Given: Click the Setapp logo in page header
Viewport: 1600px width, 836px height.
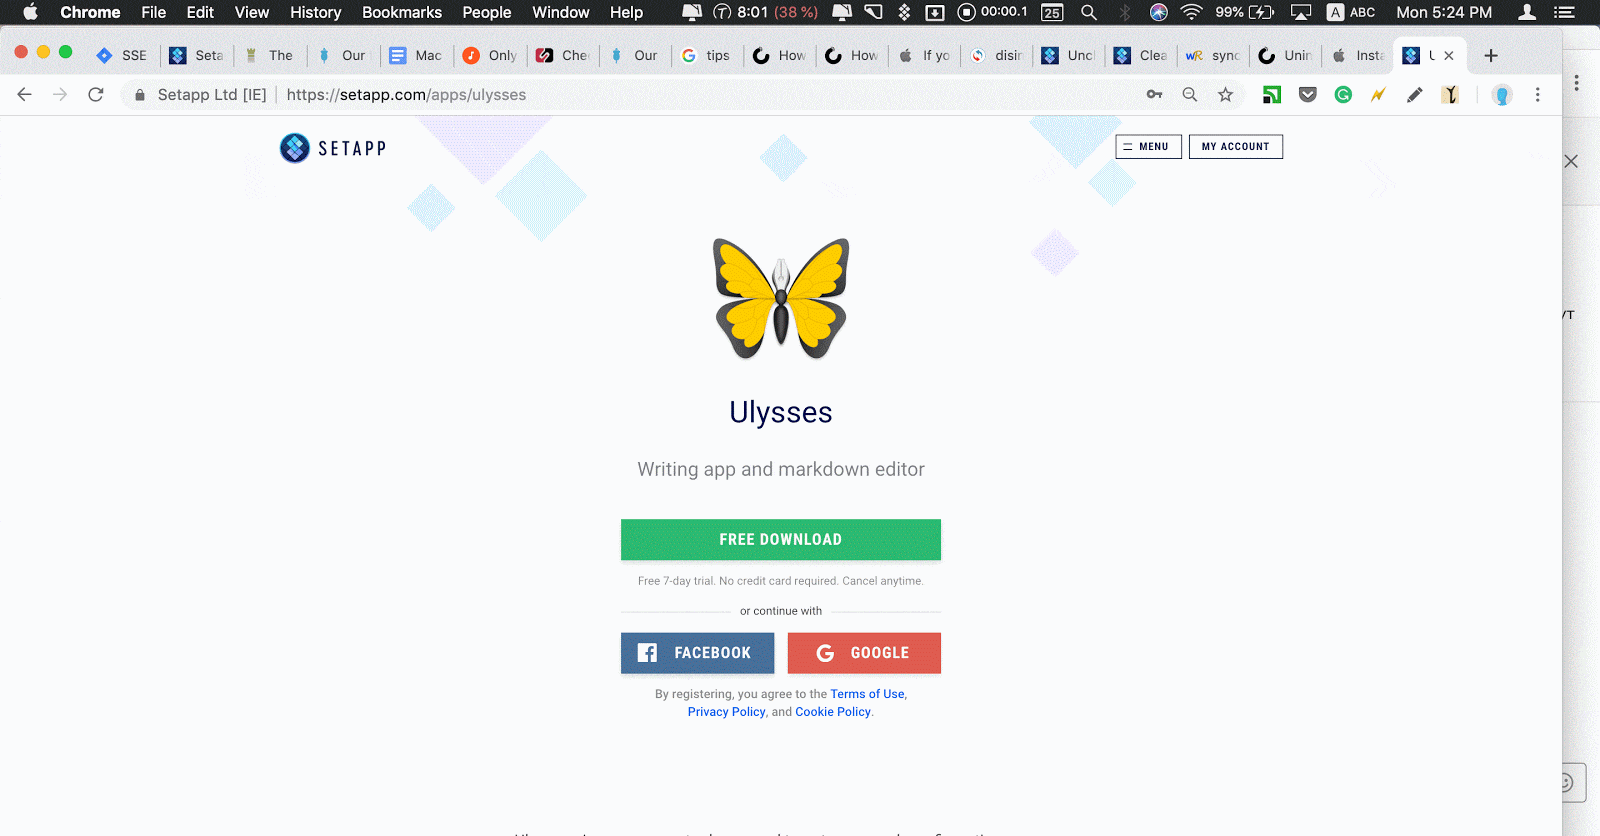Looking at the screenshot, I should point(333,148).
